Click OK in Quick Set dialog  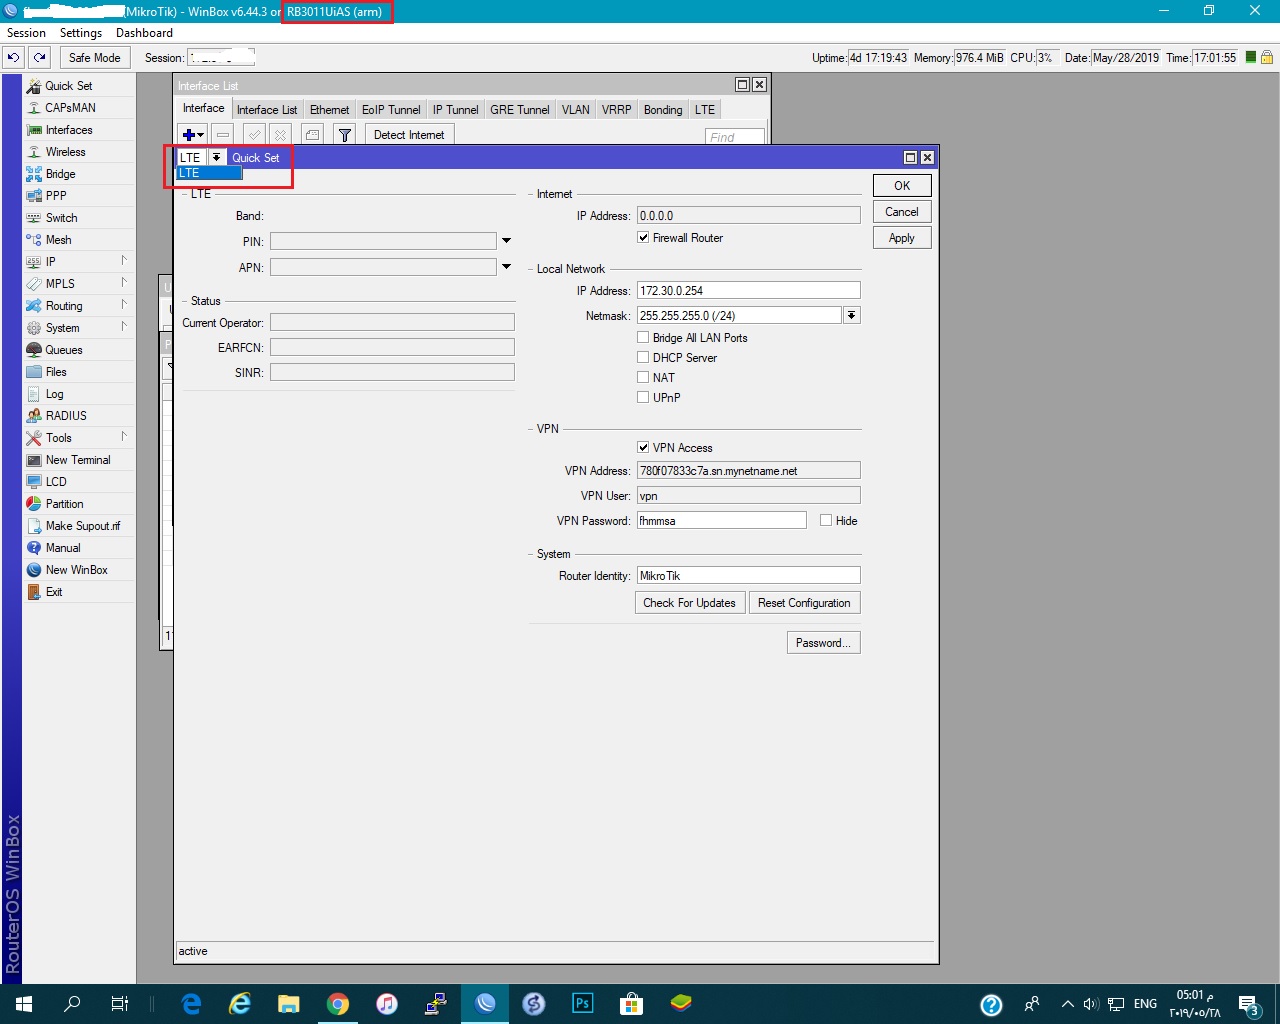pyautogui.click(x=902, y=186)
